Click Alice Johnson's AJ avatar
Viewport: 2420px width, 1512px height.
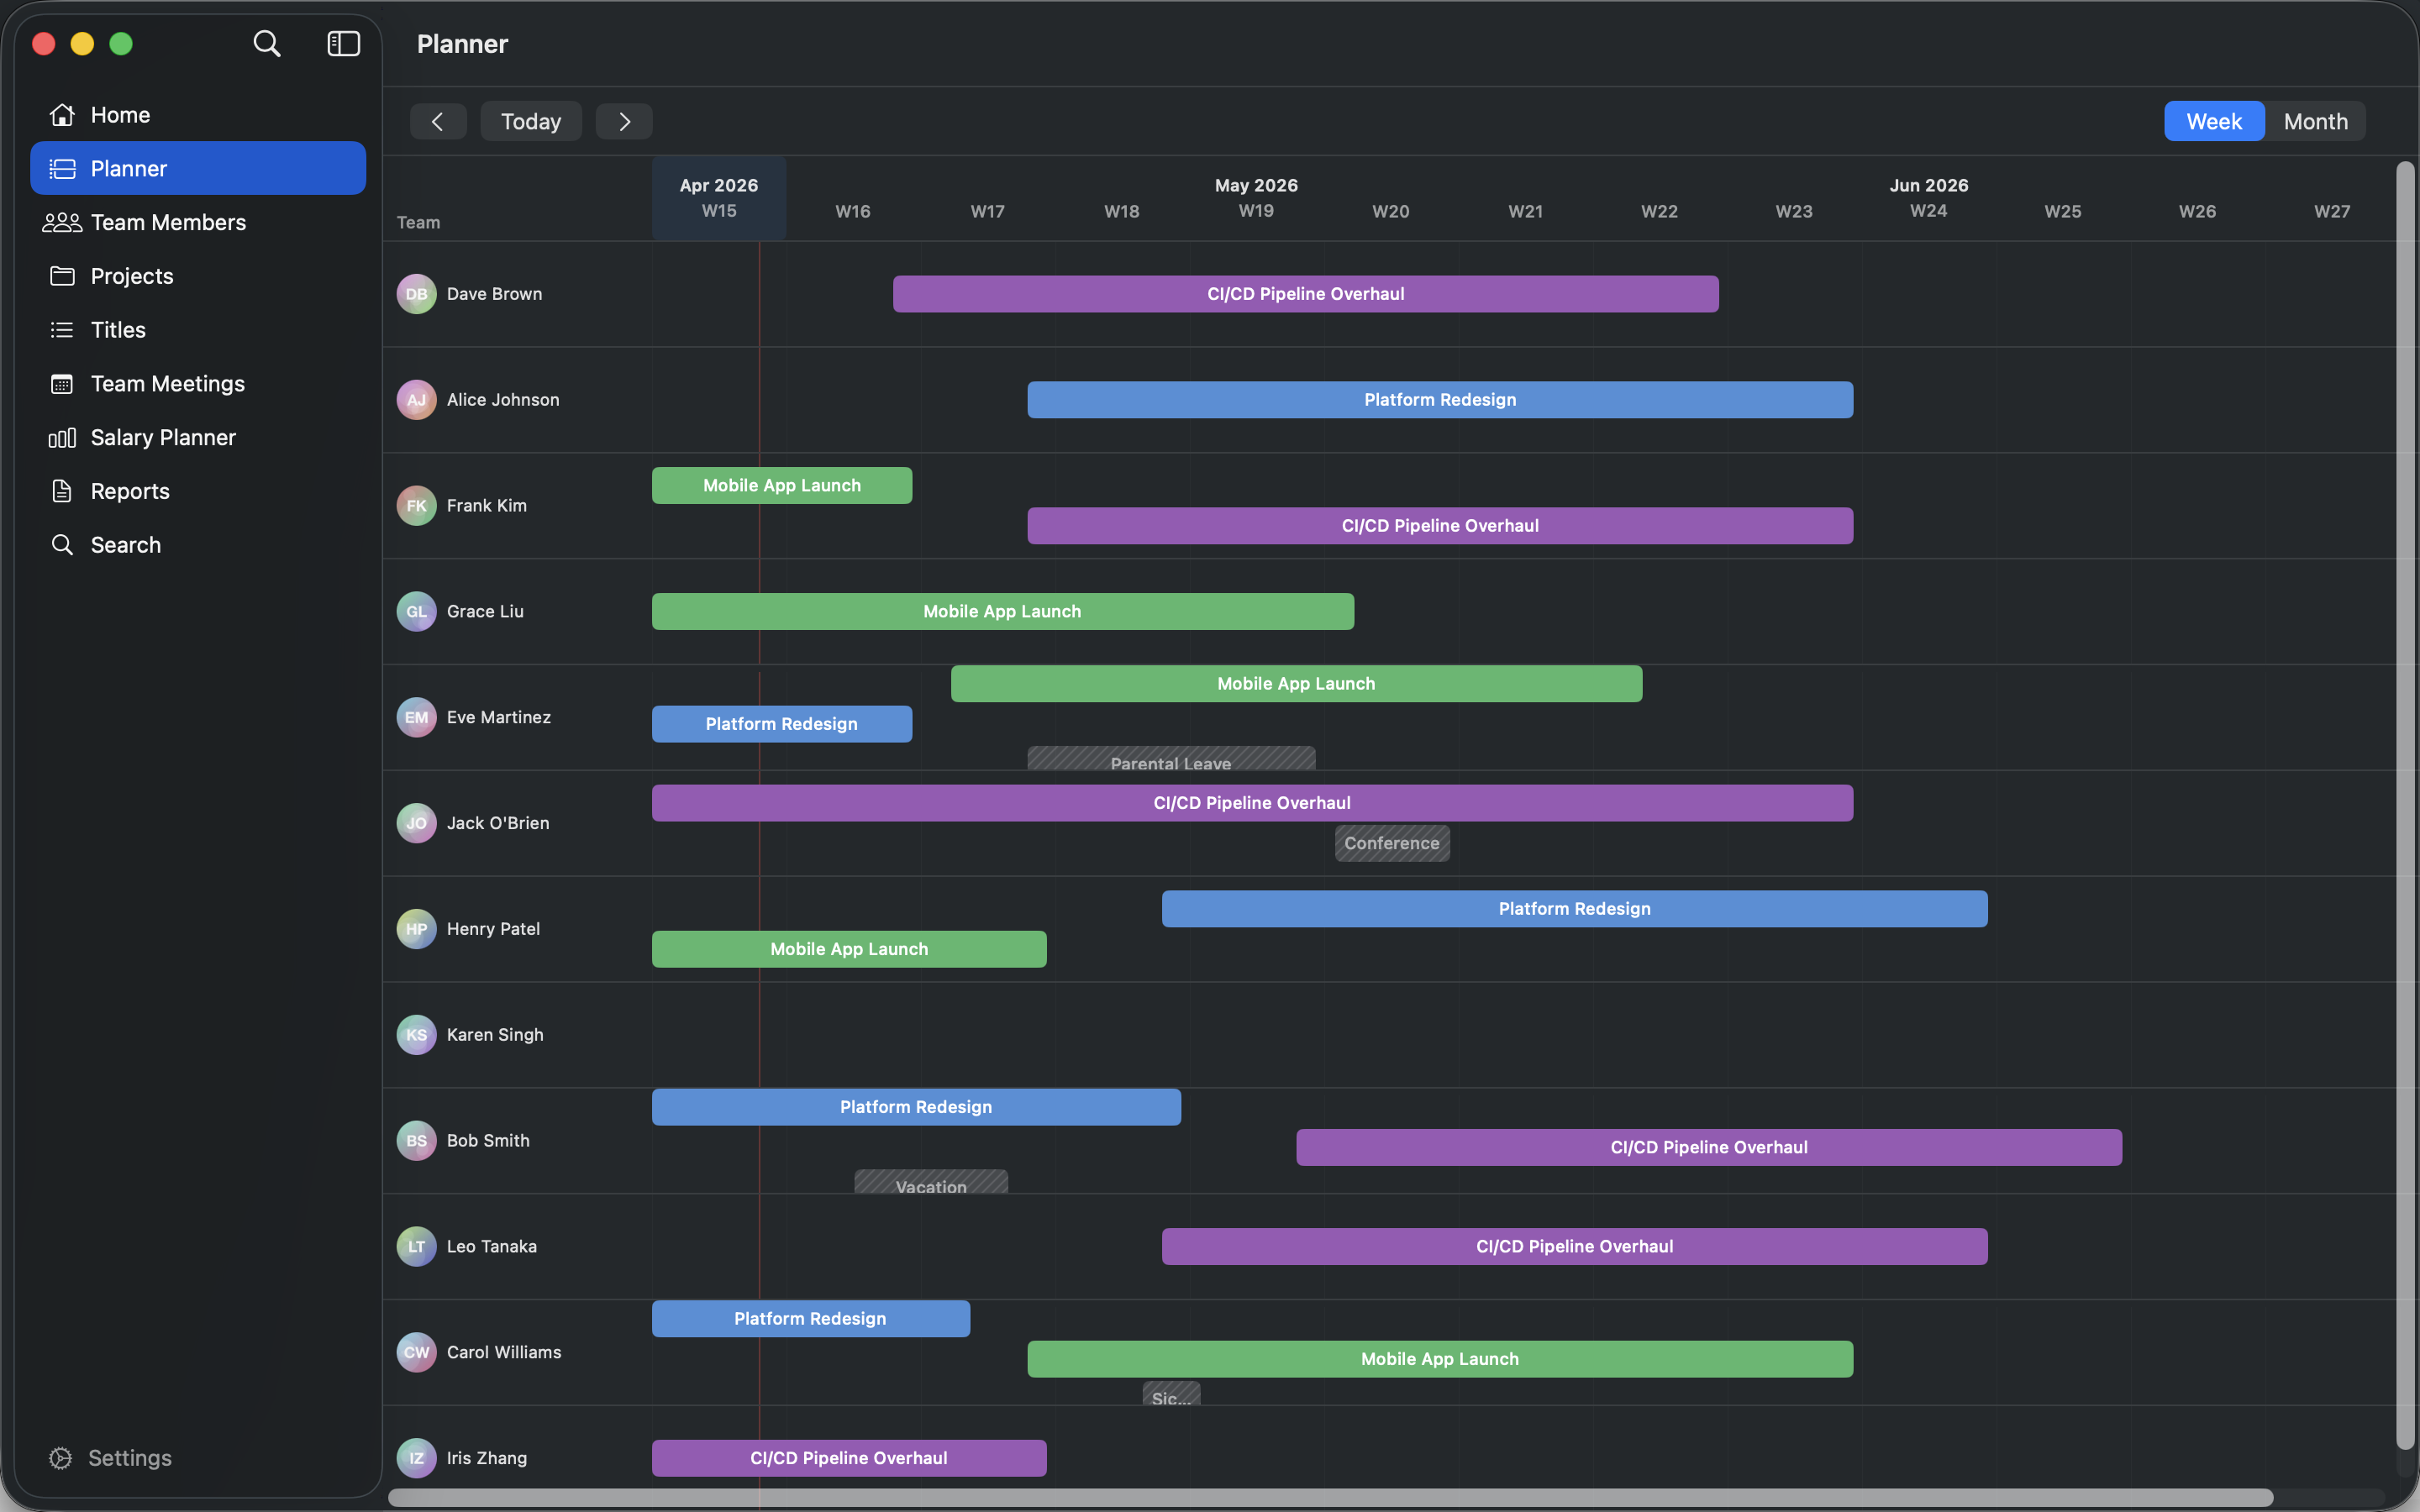416,400
